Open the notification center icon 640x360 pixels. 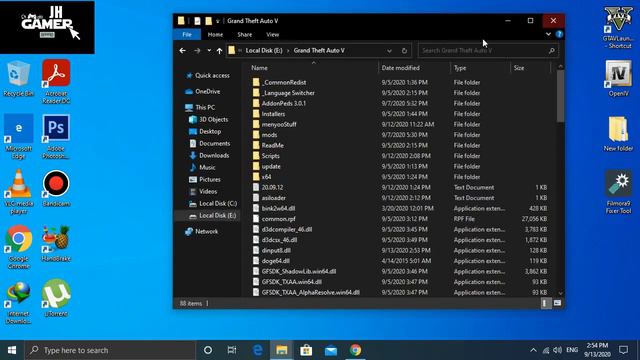click(x=623, y=350)
